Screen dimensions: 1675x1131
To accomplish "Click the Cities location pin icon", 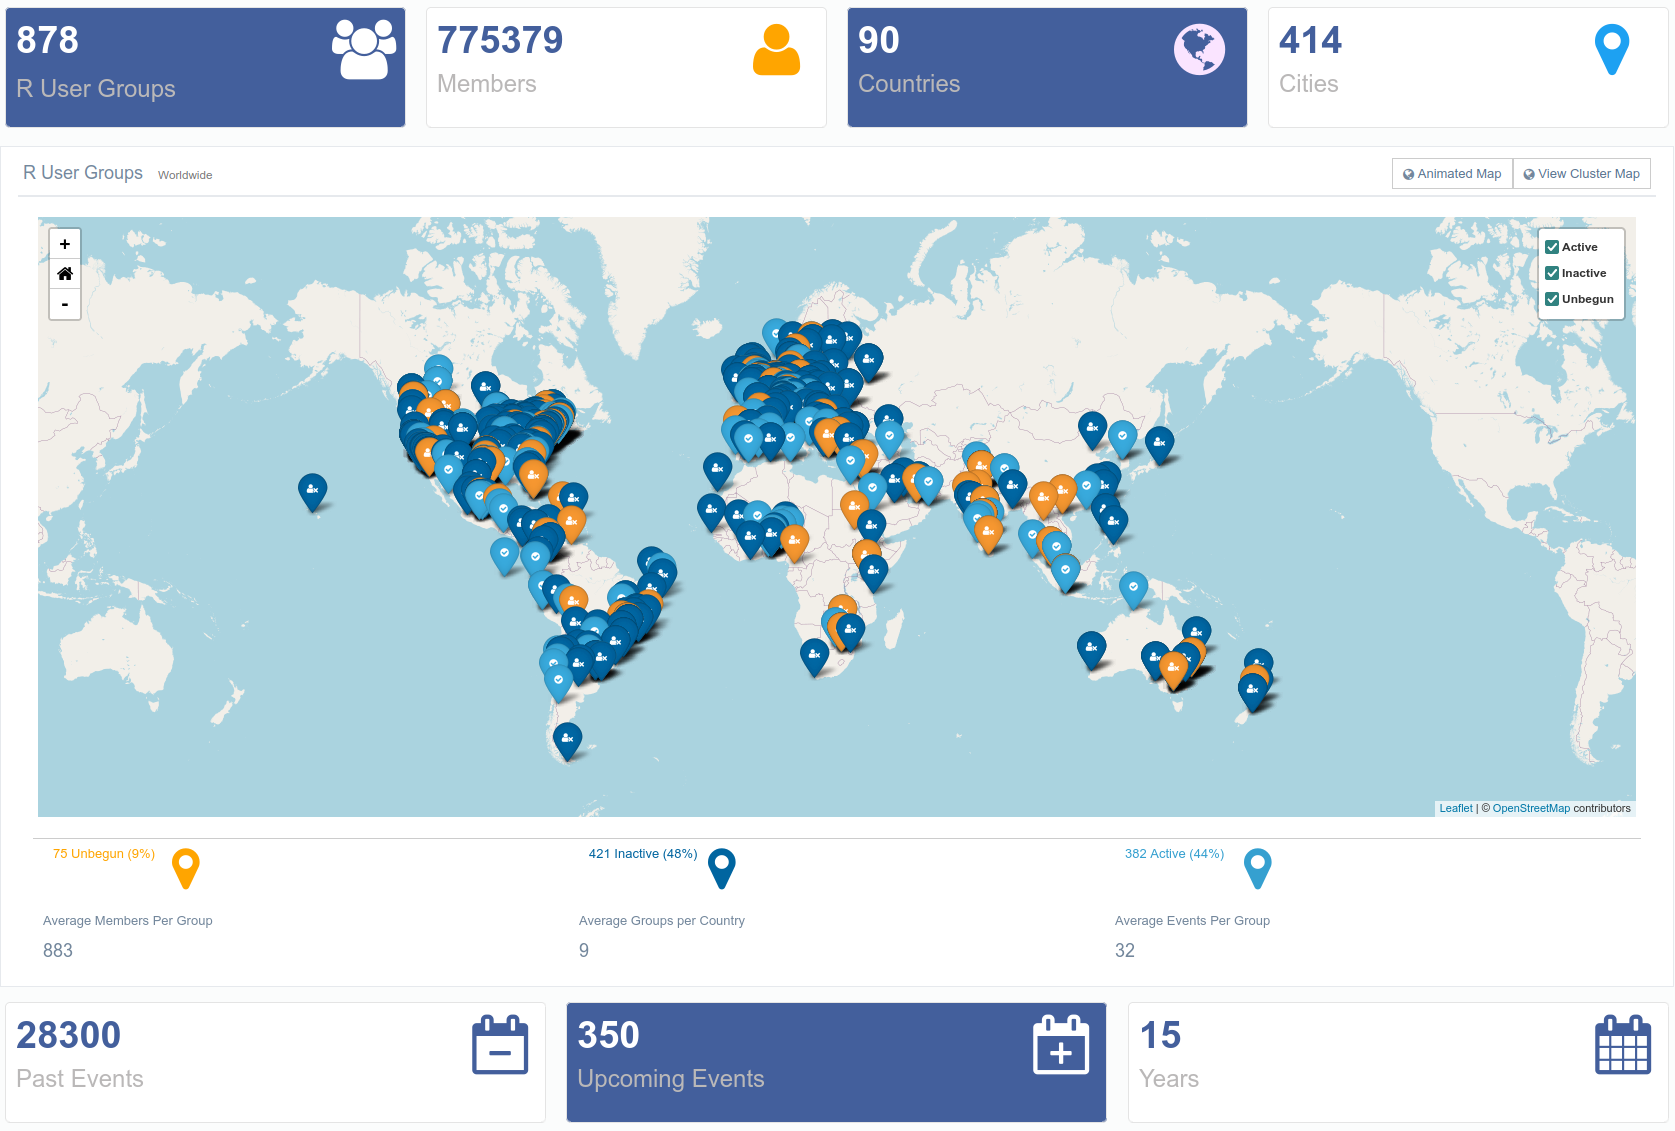I will point(1611,50).
